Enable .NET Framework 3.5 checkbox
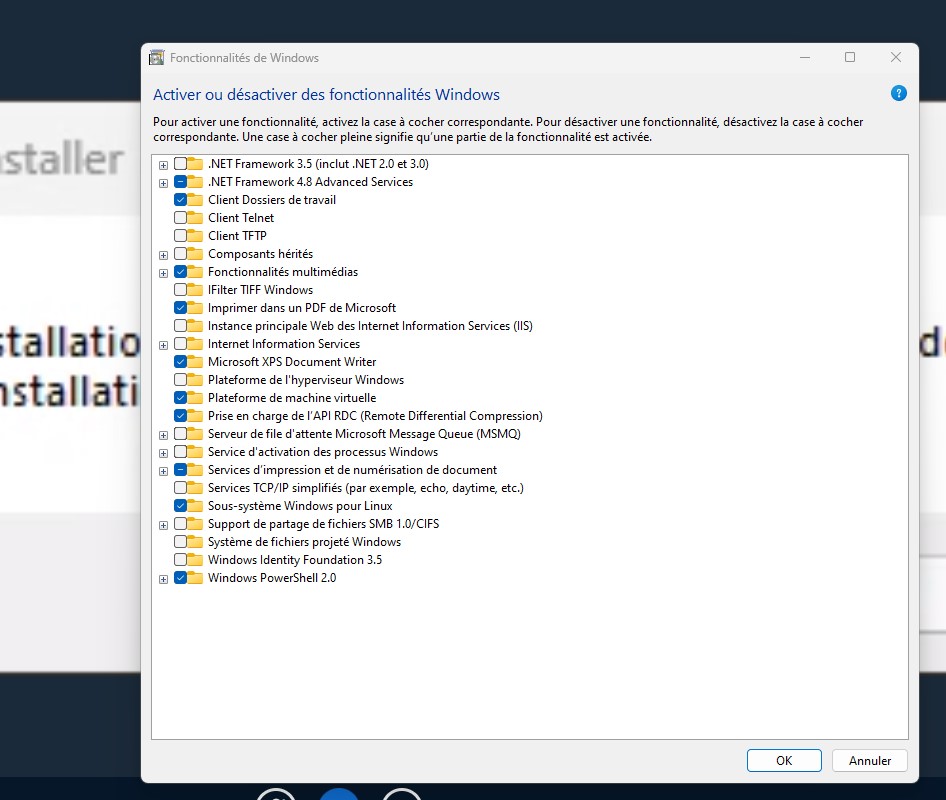 [x=180, y=163]
